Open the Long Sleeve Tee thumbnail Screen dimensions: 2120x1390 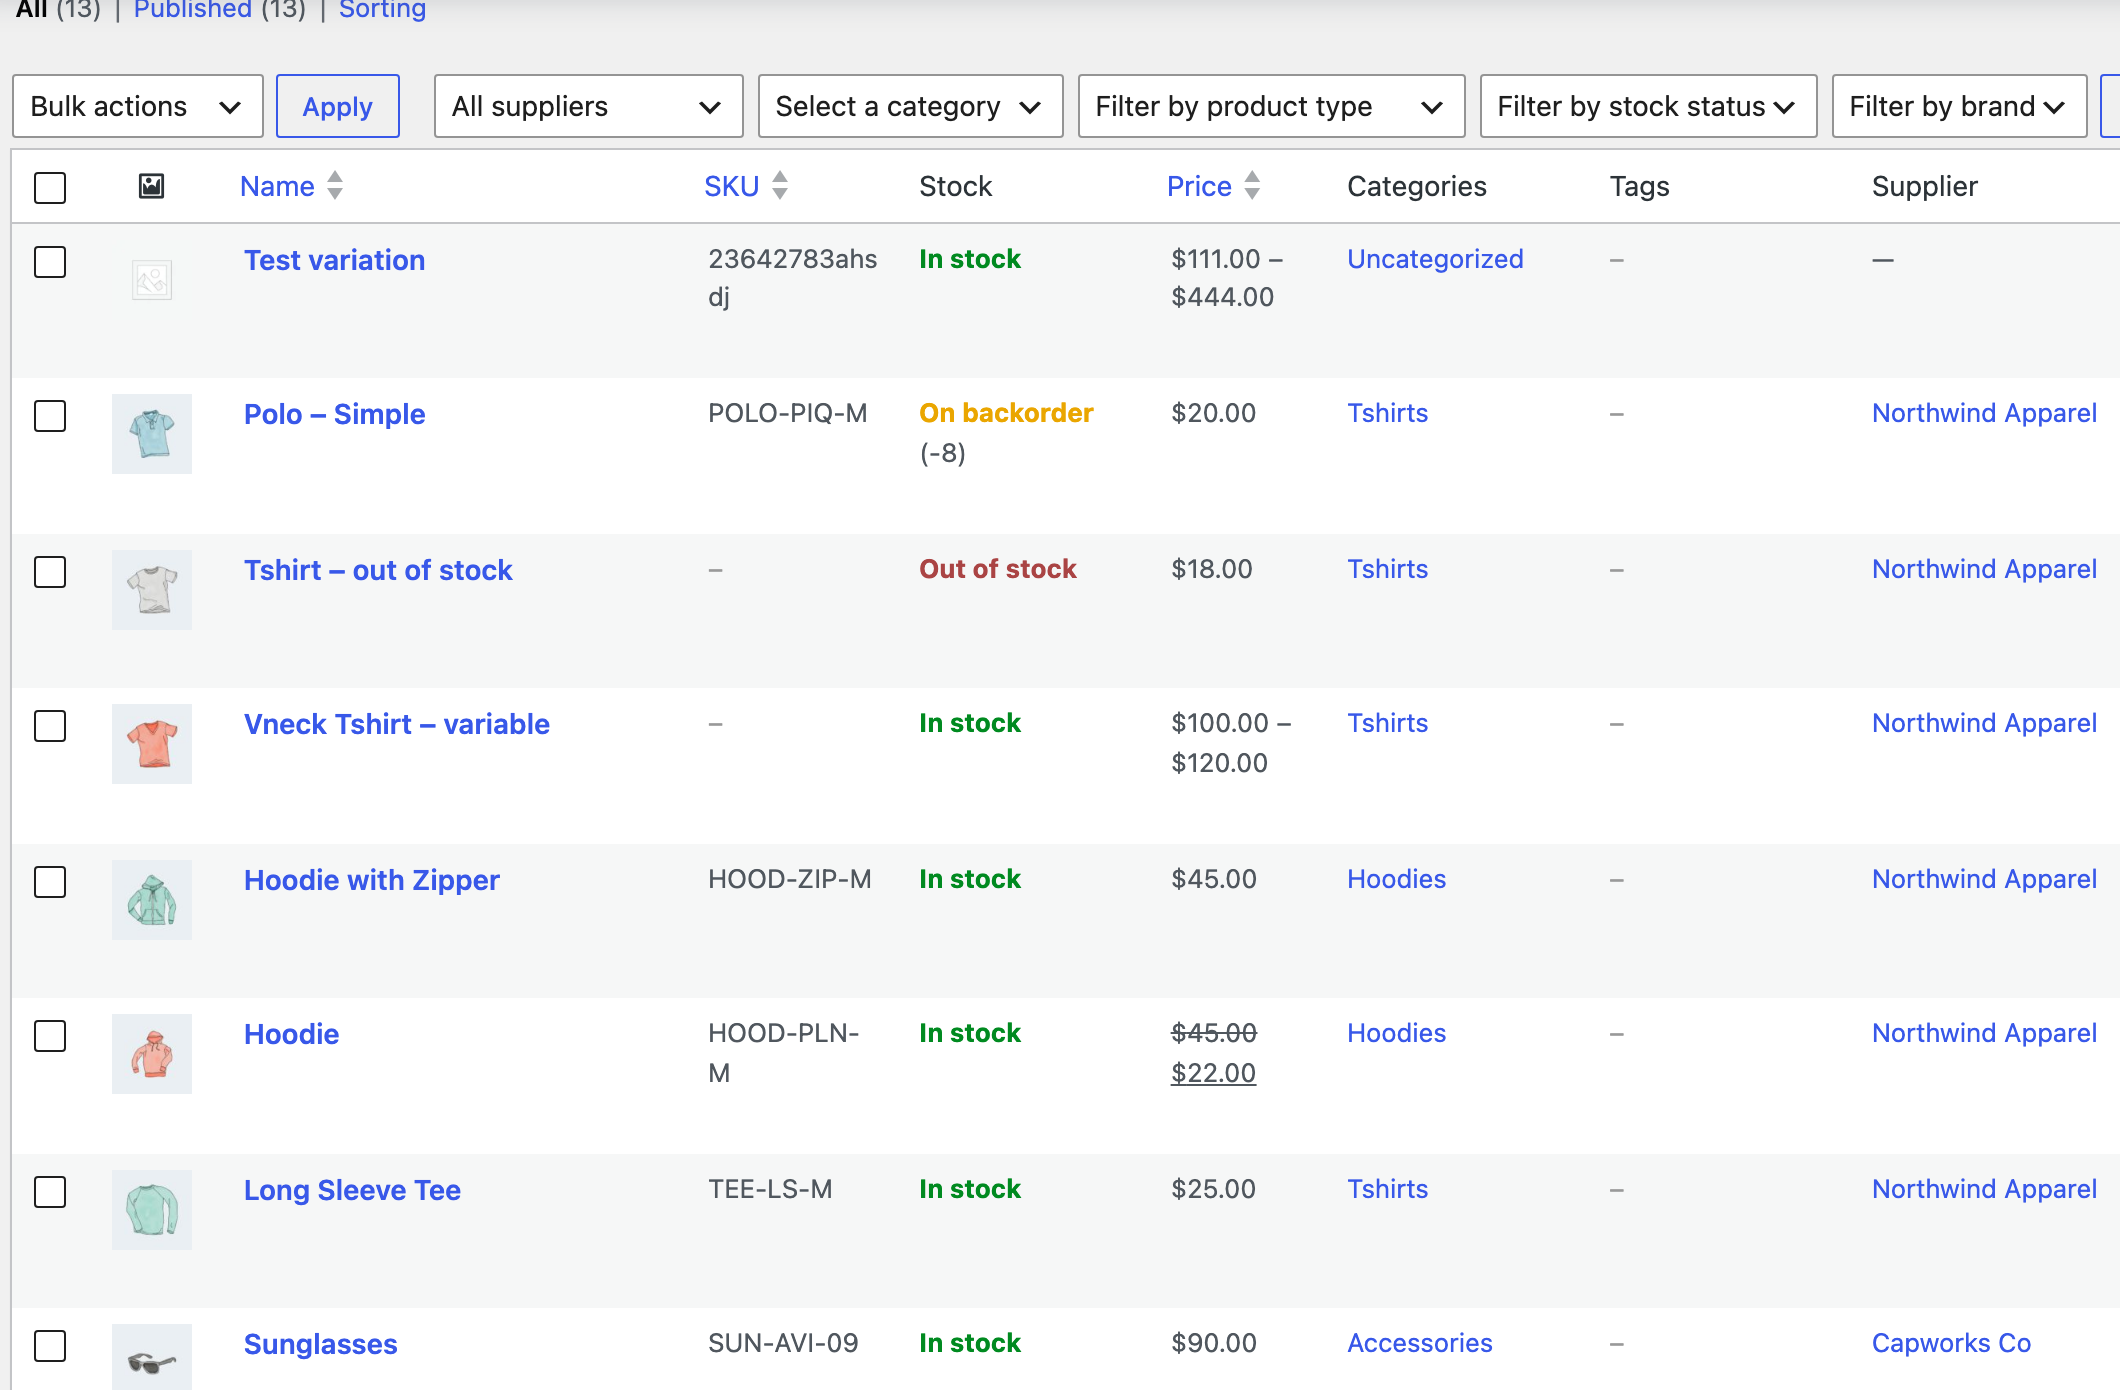coord(152,1210)
